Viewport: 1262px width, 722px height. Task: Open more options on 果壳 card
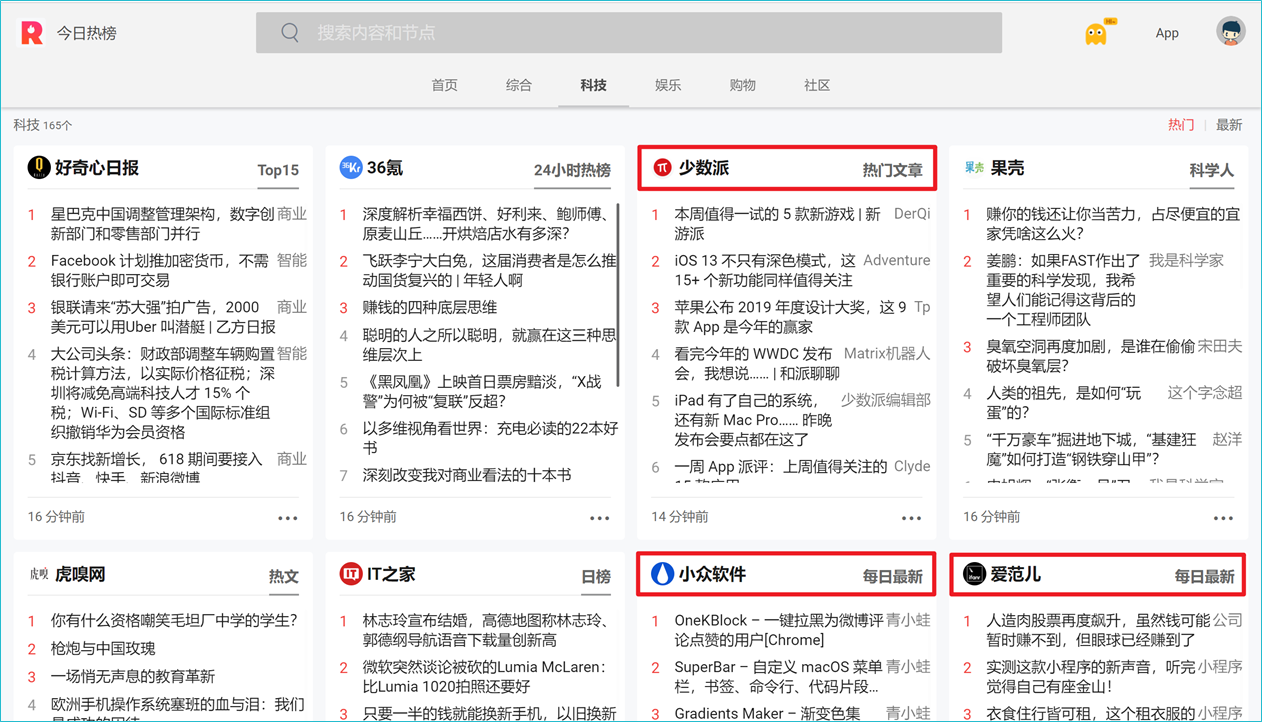(1224, 518)
